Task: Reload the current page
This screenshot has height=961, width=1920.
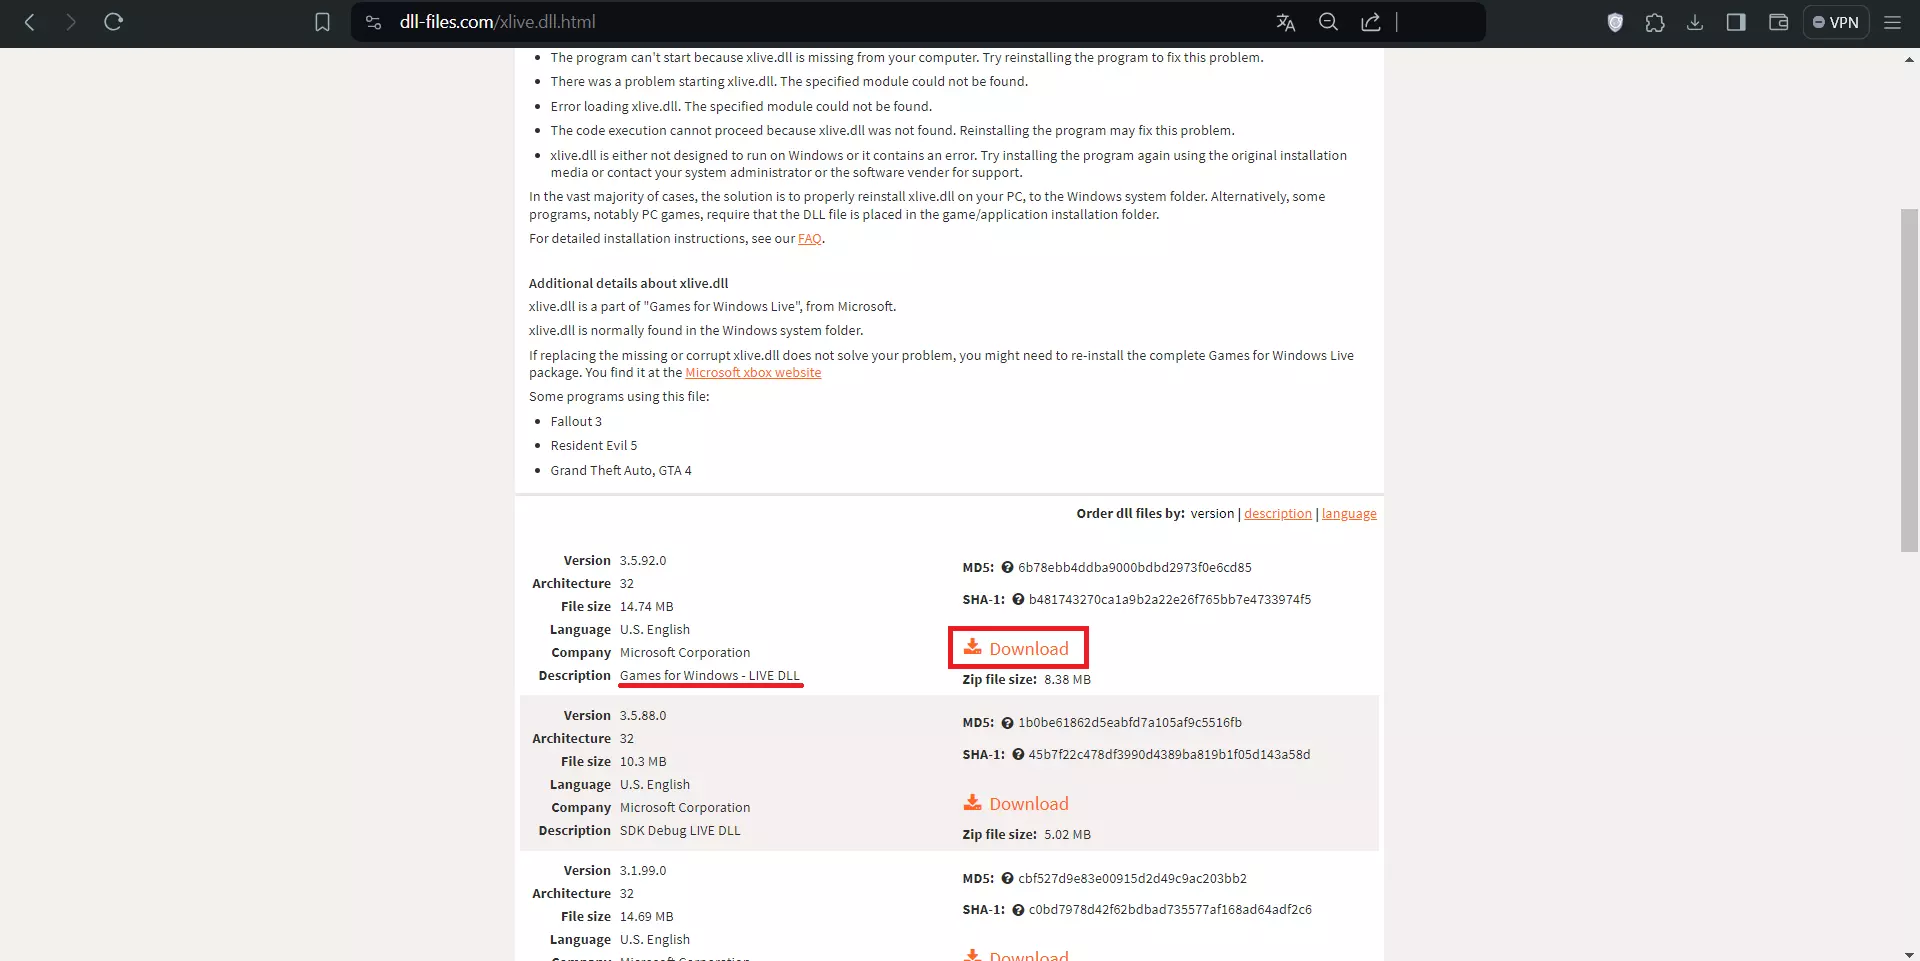Action: pos(113,22)
